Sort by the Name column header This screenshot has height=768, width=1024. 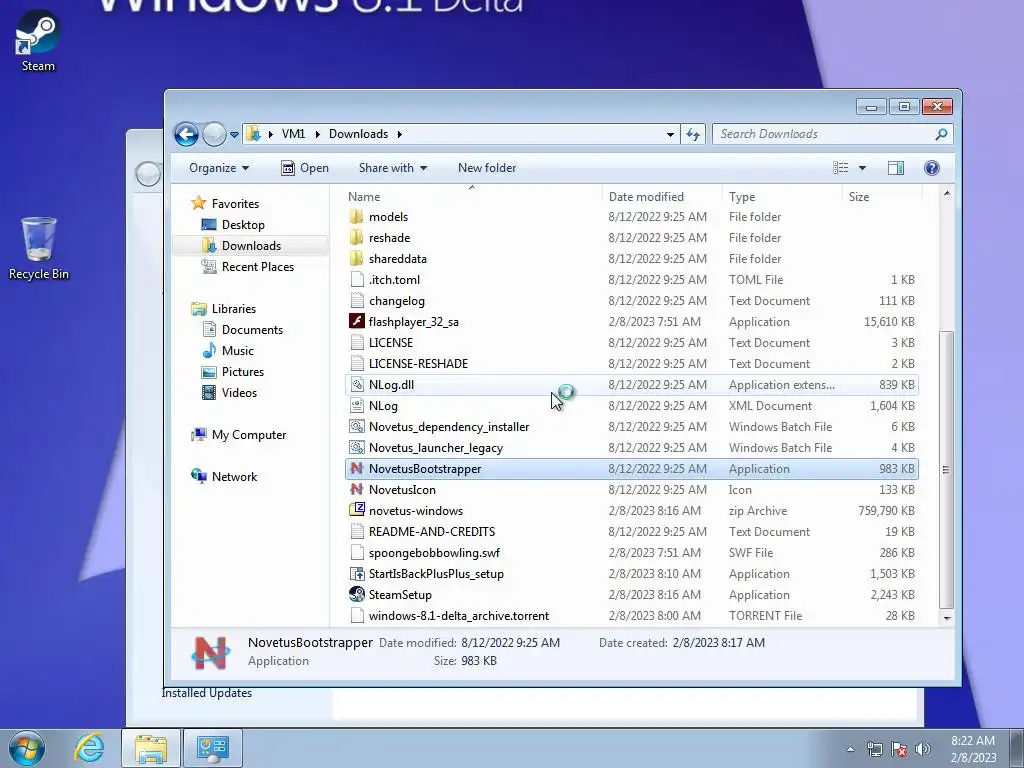pos(472,197)
